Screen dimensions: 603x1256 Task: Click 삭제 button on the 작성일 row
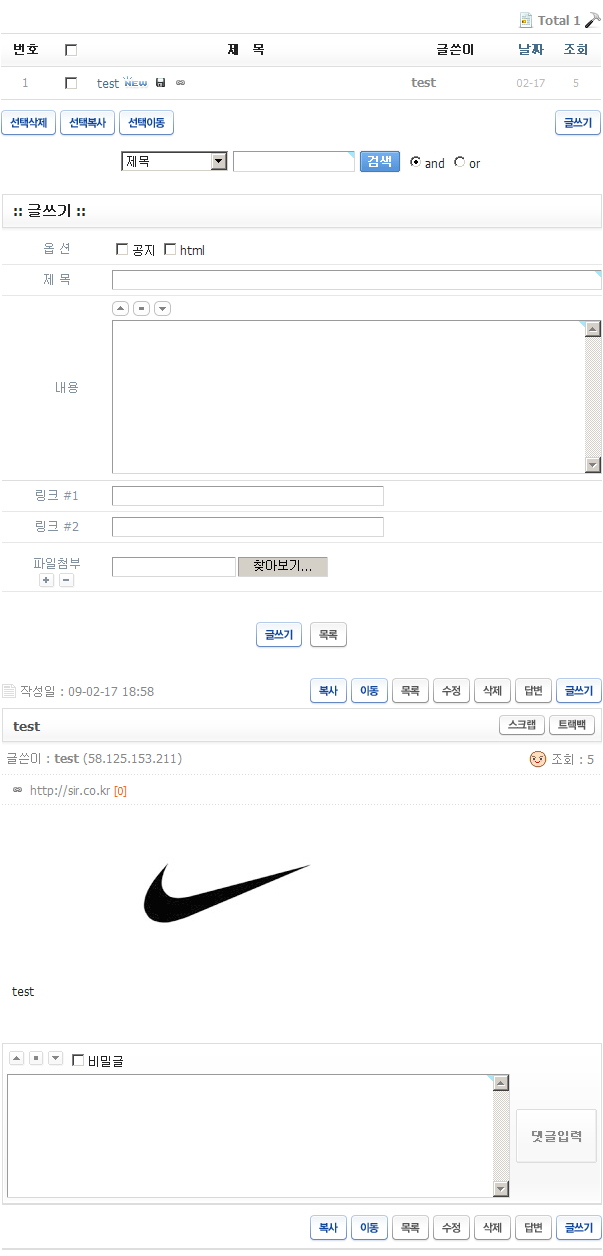pyautogui.click(x=492, y=690)
